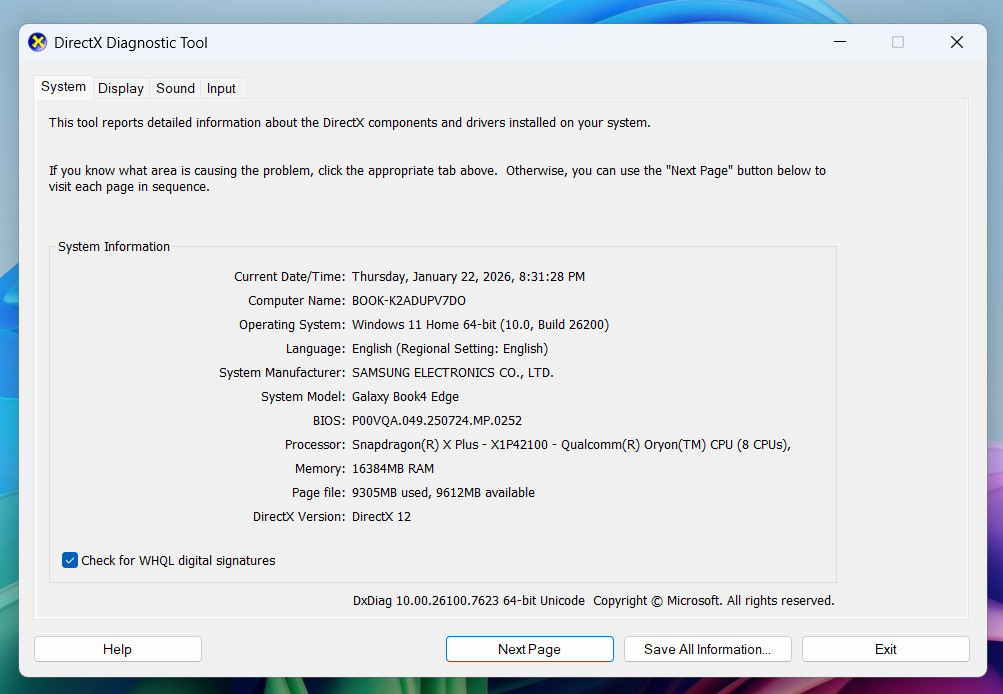
Task: Click the SAMSUNG ELECTRONICS CO., LTD. value
Action: 453,373
